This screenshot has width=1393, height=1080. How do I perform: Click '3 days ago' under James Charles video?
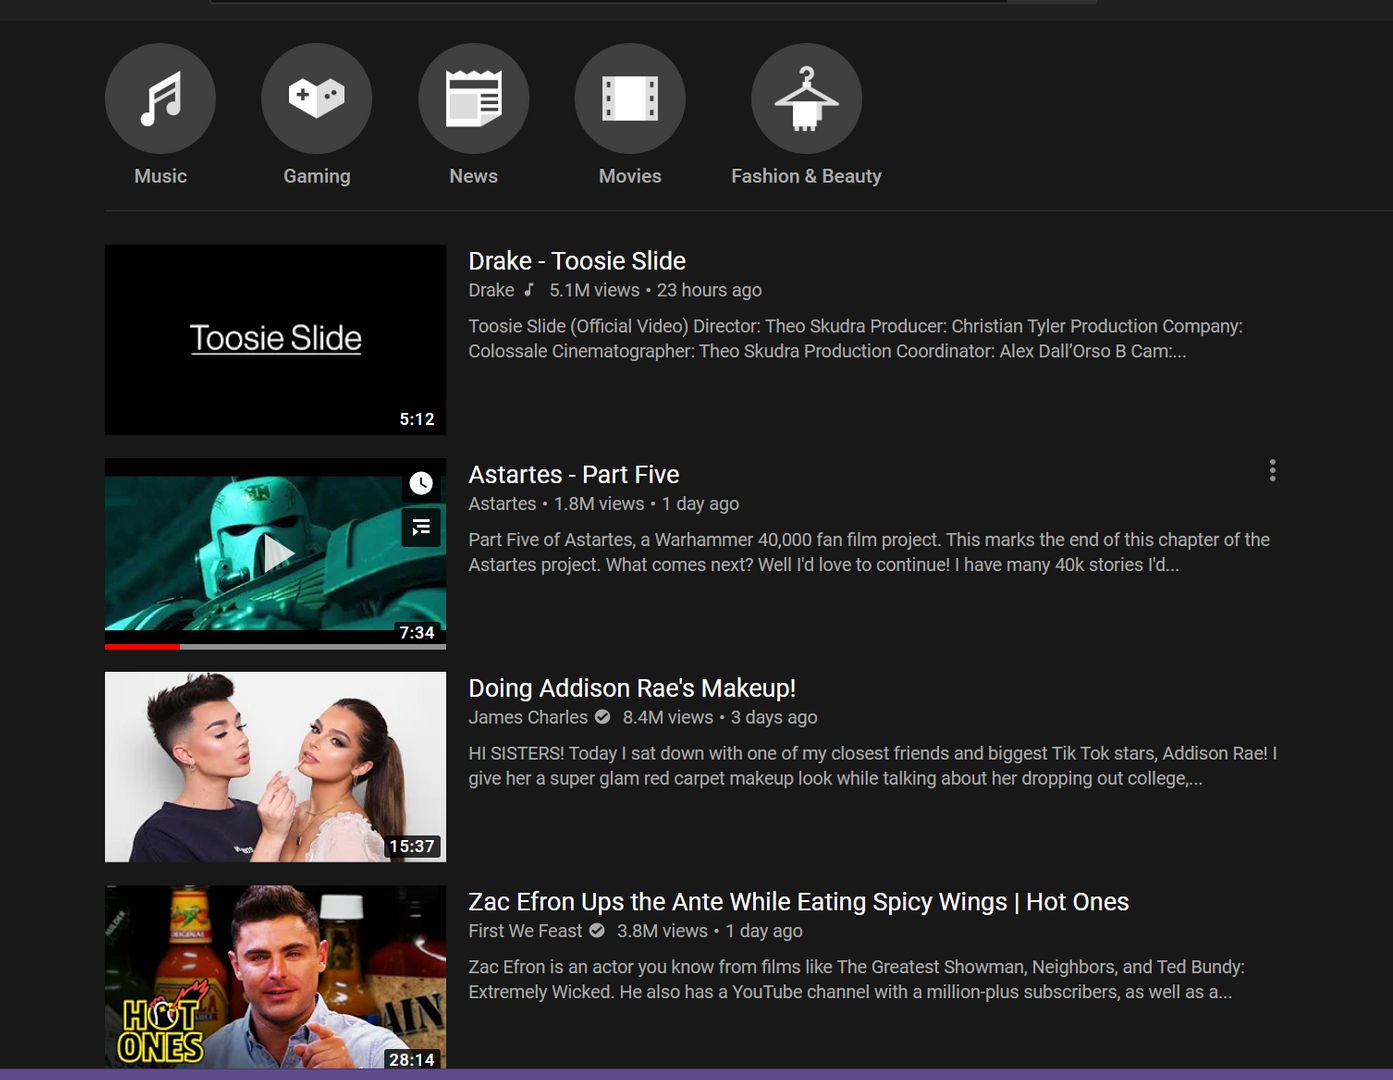pos(774,717)
